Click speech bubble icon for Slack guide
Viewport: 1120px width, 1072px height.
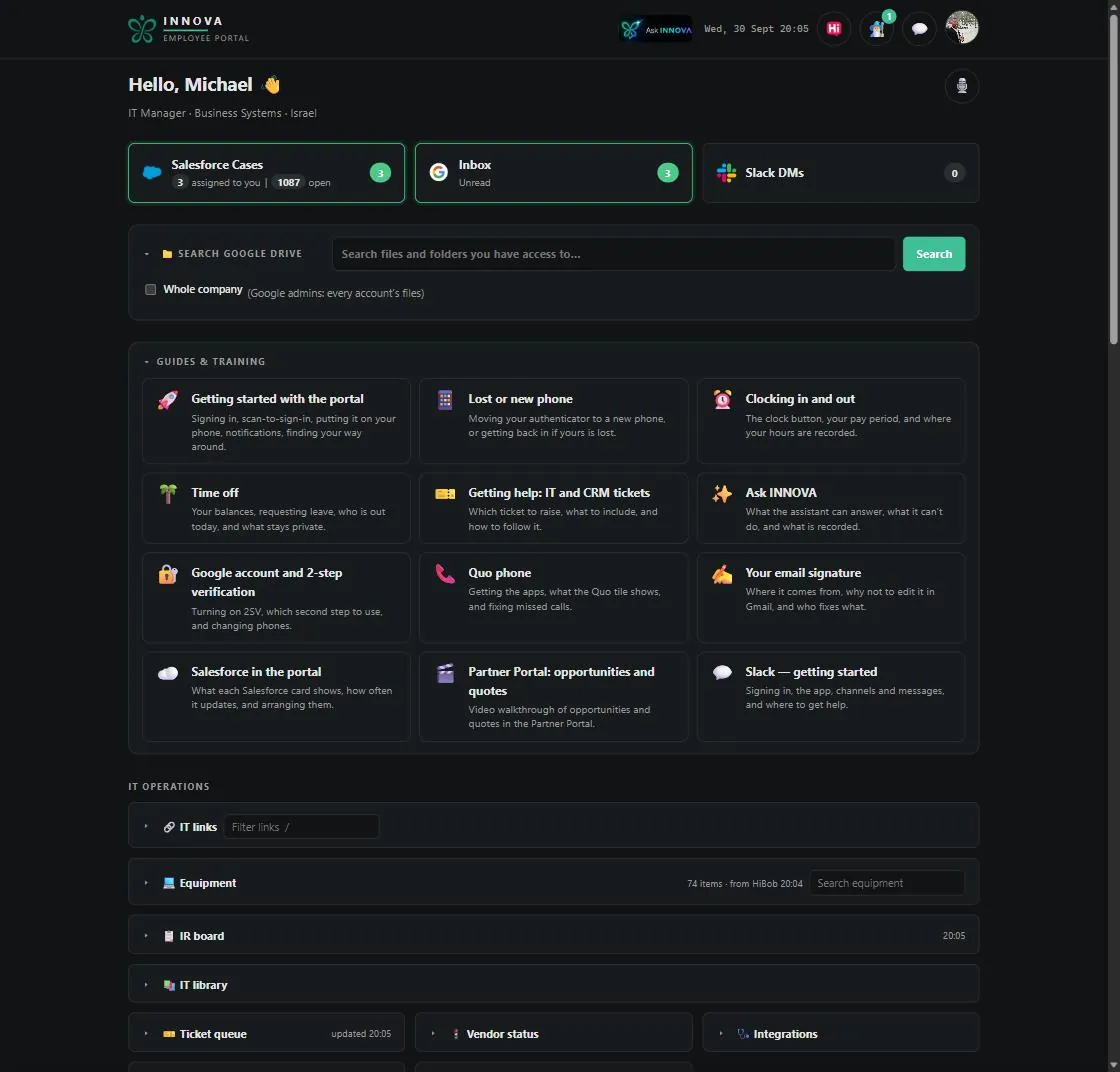[x=722, y=672]
